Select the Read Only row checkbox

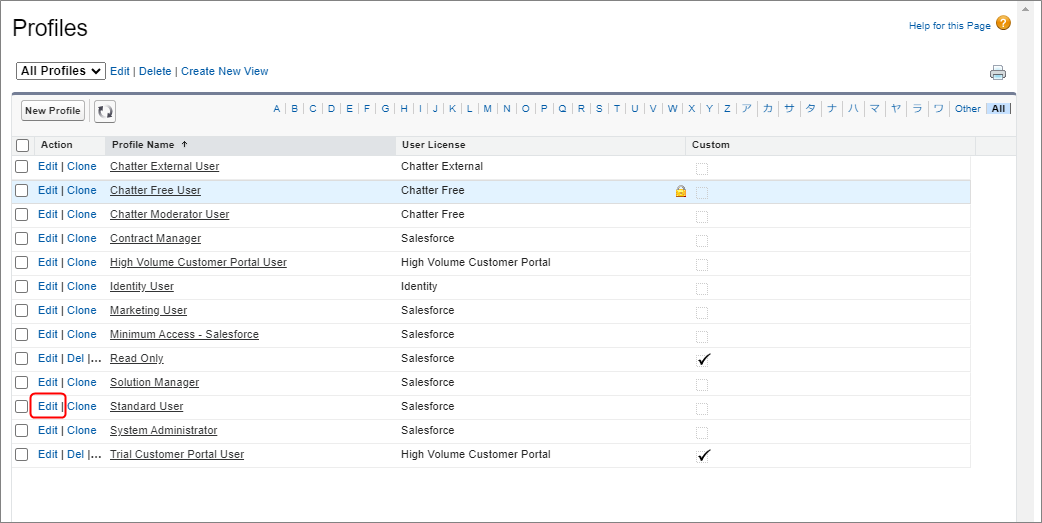pos(22,358)
